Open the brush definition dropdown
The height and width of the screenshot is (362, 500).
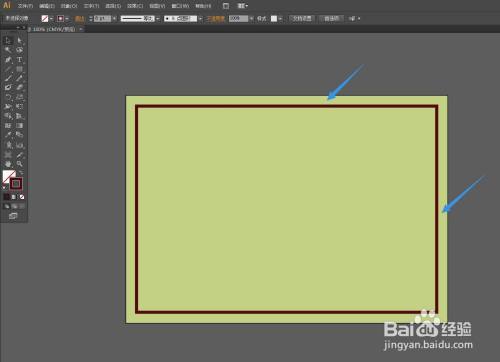point(200,19)
